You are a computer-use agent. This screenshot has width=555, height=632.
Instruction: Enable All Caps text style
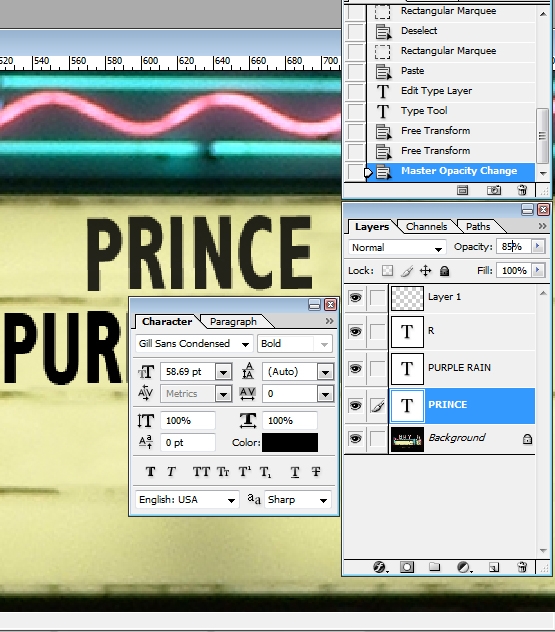(x=201, y=472)
